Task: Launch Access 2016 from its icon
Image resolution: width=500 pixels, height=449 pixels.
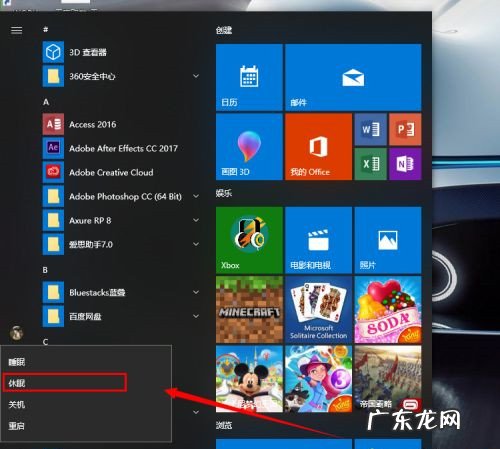Action: tap(53, 124)
